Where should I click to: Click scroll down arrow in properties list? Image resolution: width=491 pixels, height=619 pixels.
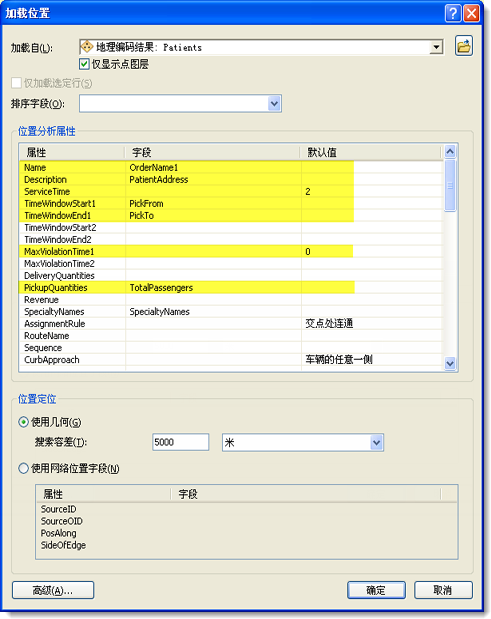tap(450, 363)
